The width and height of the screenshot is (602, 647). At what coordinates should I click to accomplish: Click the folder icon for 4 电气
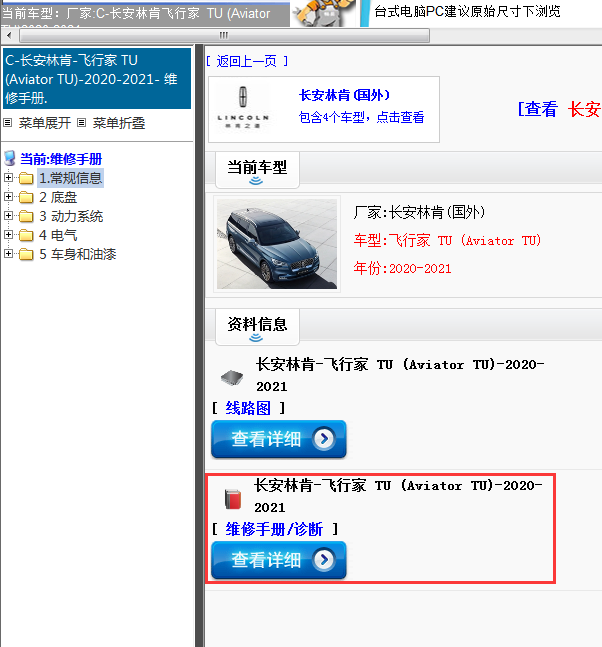(x=26, y=235)
